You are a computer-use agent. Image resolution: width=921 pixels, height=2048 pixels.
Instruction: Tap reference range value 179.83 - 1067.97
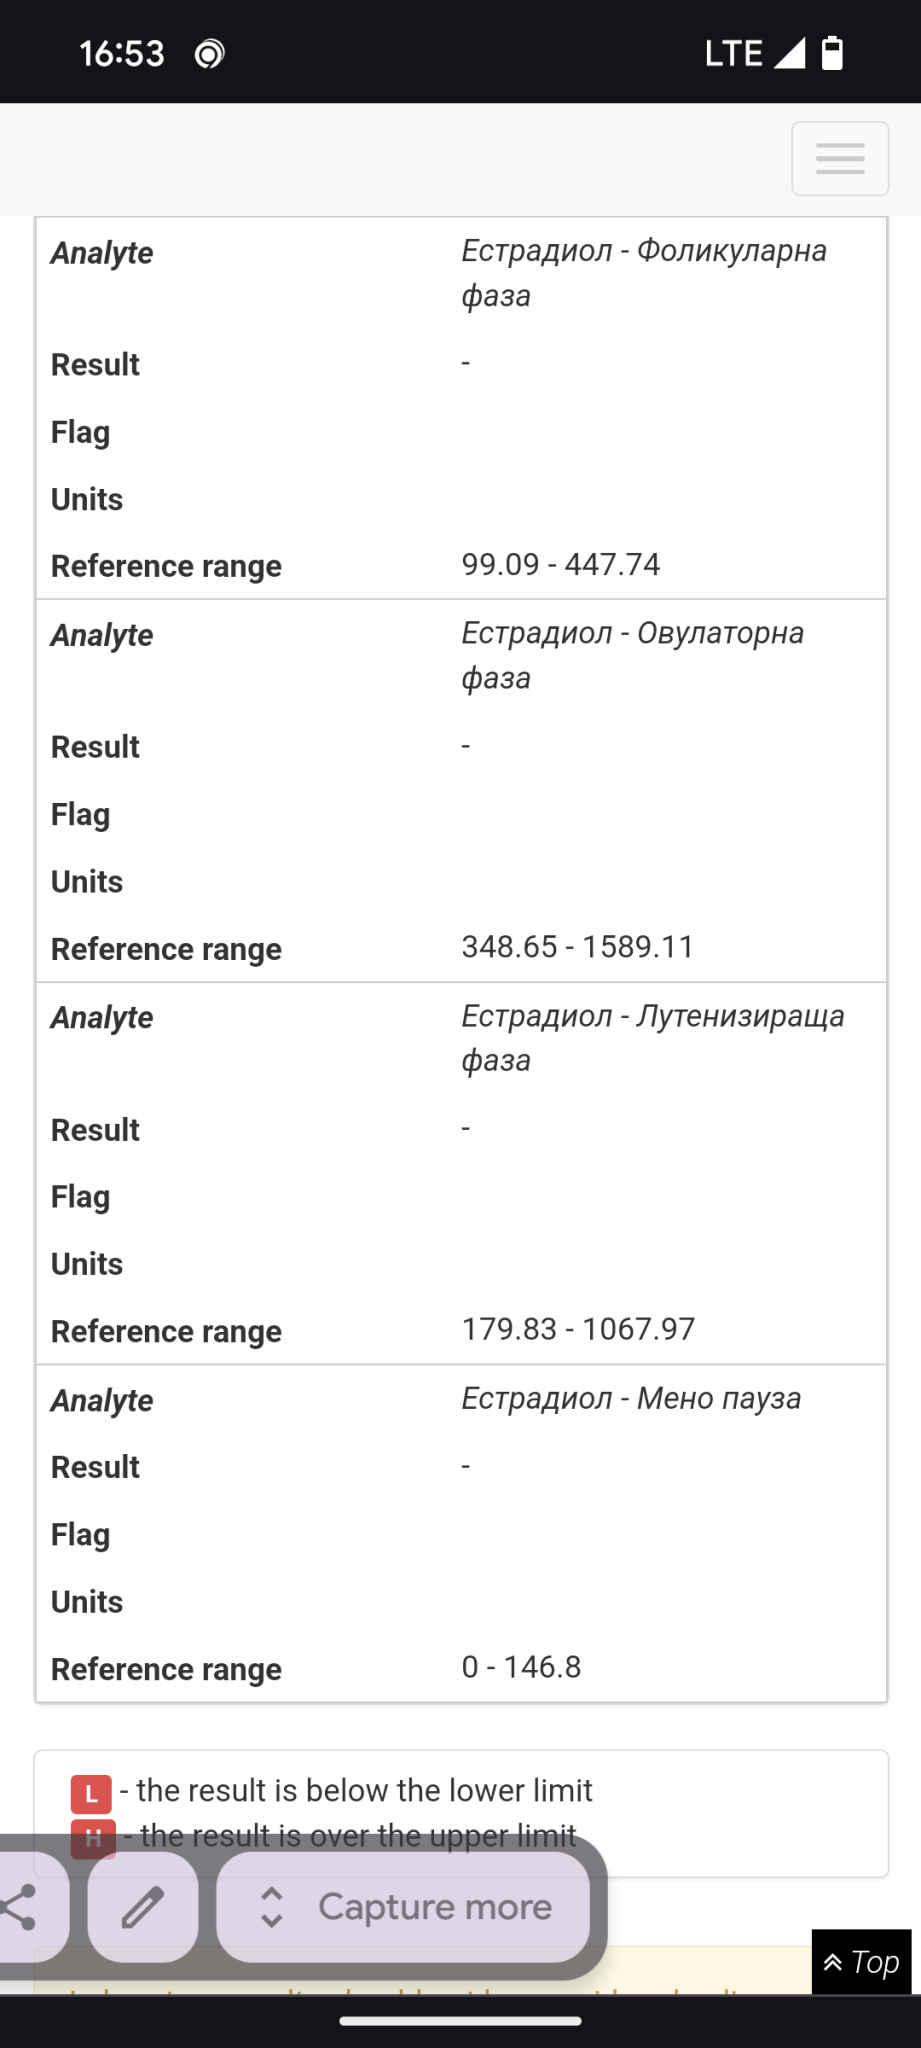click(577, 1329)
